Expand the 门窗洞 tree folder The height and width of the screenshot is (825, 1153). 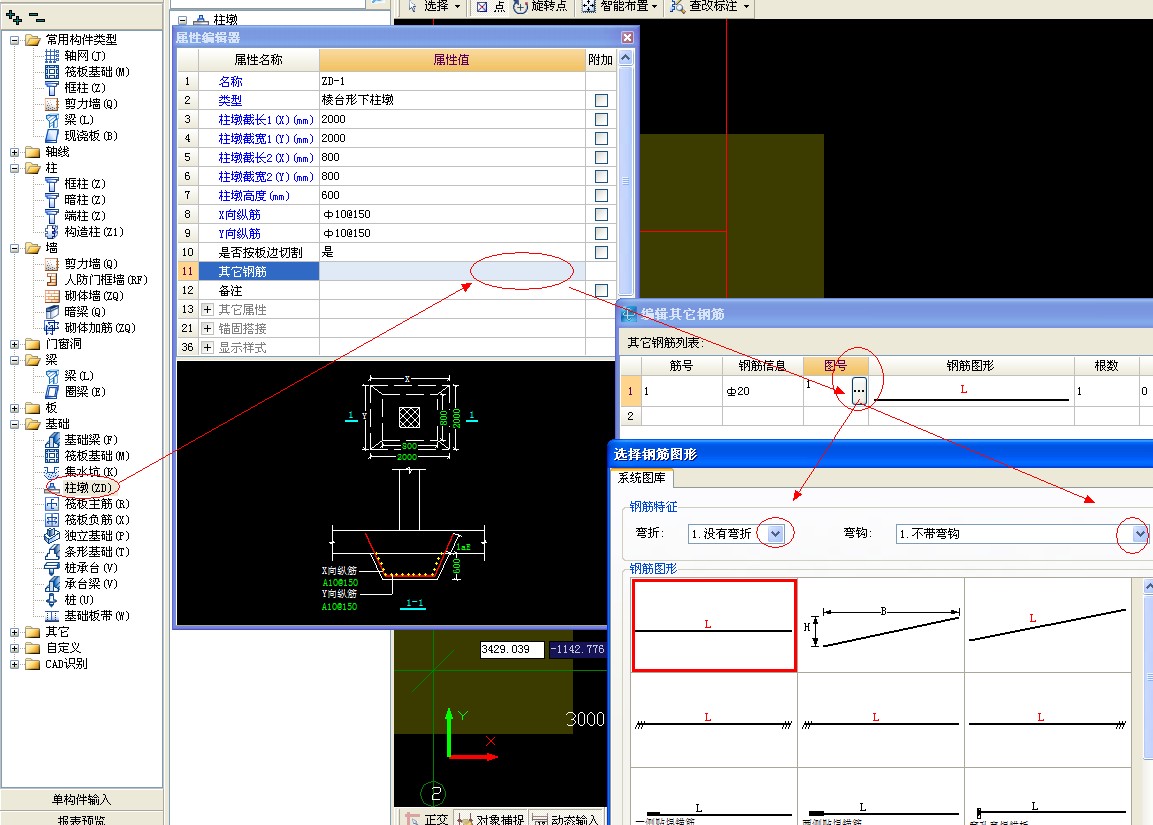click(14, 344)
